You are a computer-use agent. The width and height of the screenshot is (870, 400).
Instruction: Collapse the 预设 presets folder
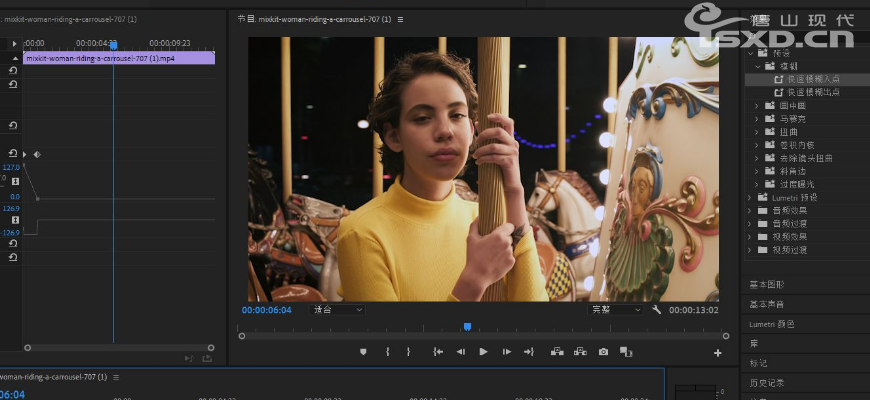point(751,53)
